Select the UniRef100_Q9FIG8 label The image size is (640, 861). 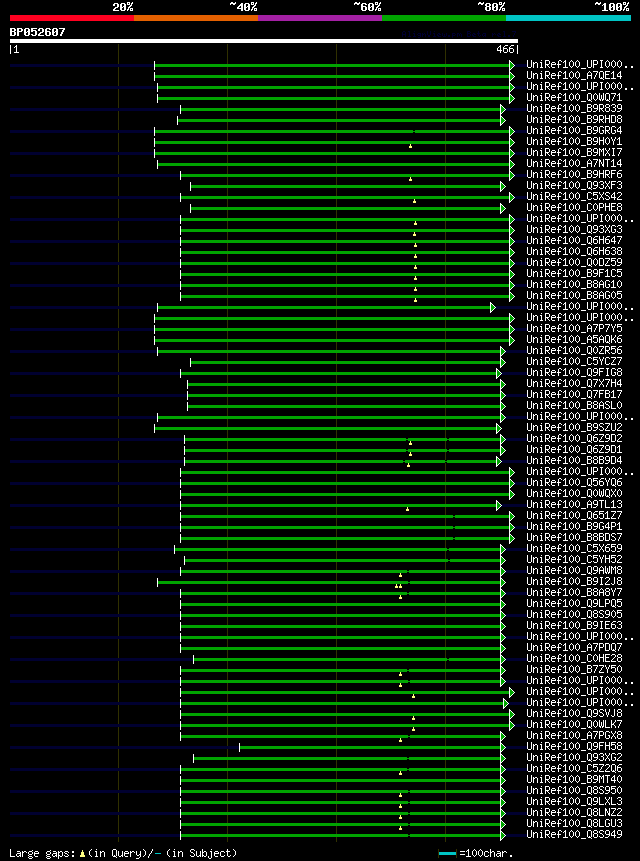pos(574,372)
